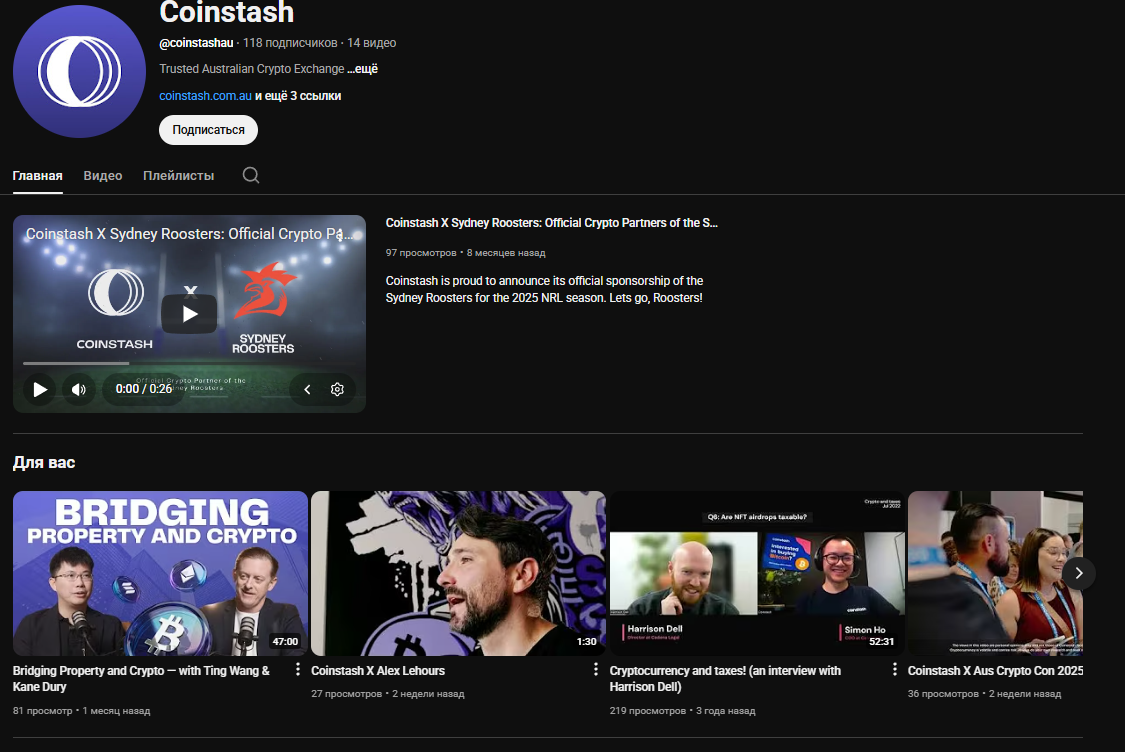Open options menu for Bridging Property video
Screen dimensions: 1125x752
(297, 669)
